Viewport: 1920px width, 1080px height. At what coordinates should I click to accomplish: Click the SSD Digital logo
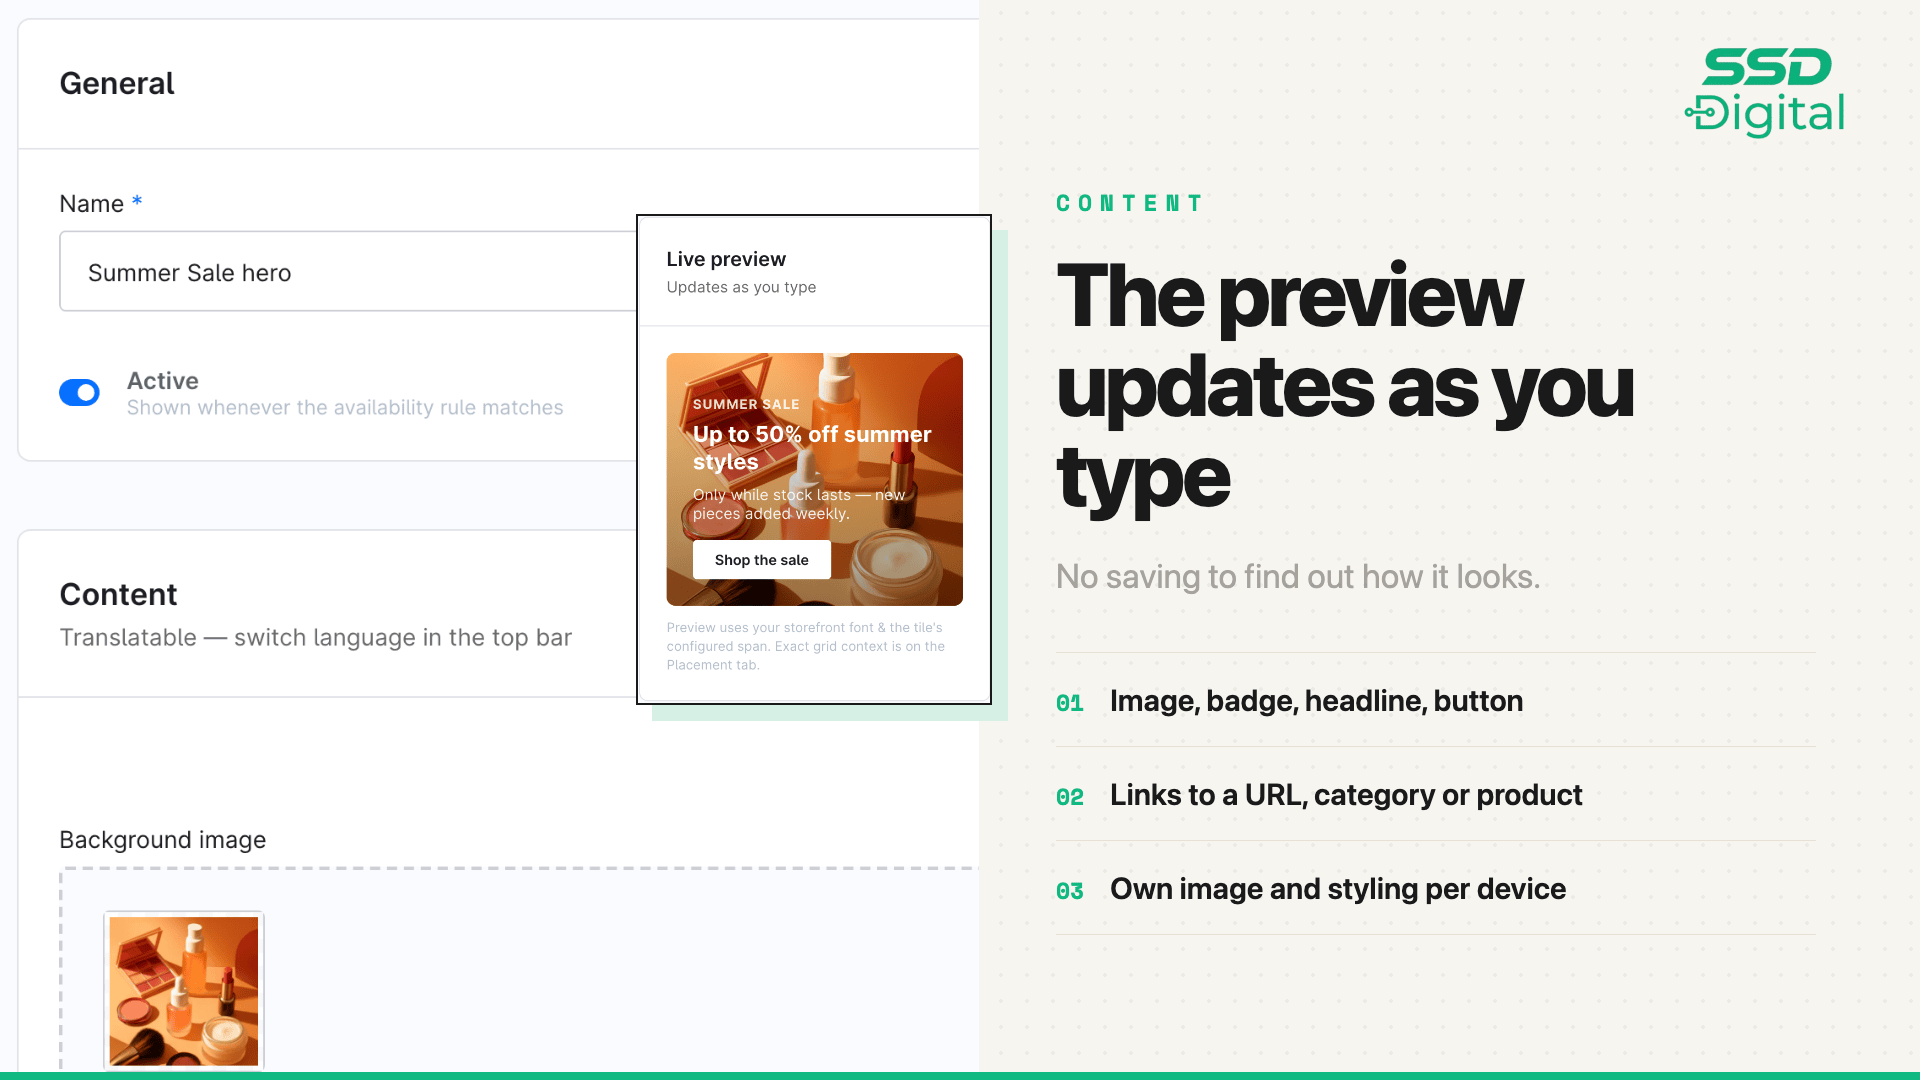click(1765, 92)
